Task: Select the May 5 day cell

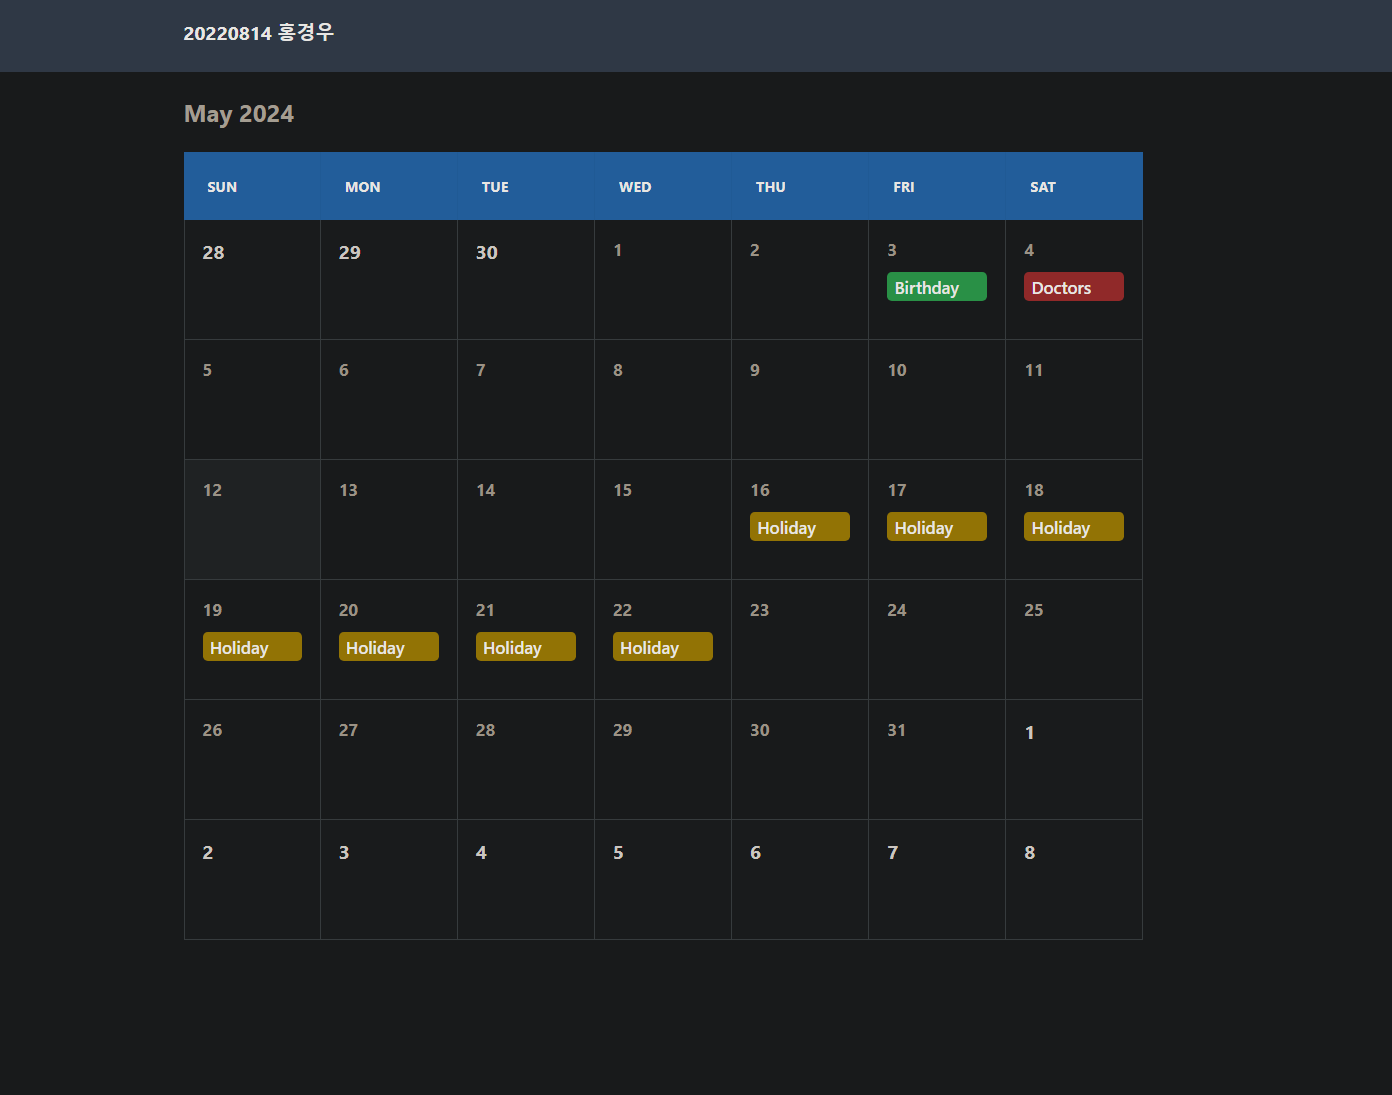Action: point(252,400)
